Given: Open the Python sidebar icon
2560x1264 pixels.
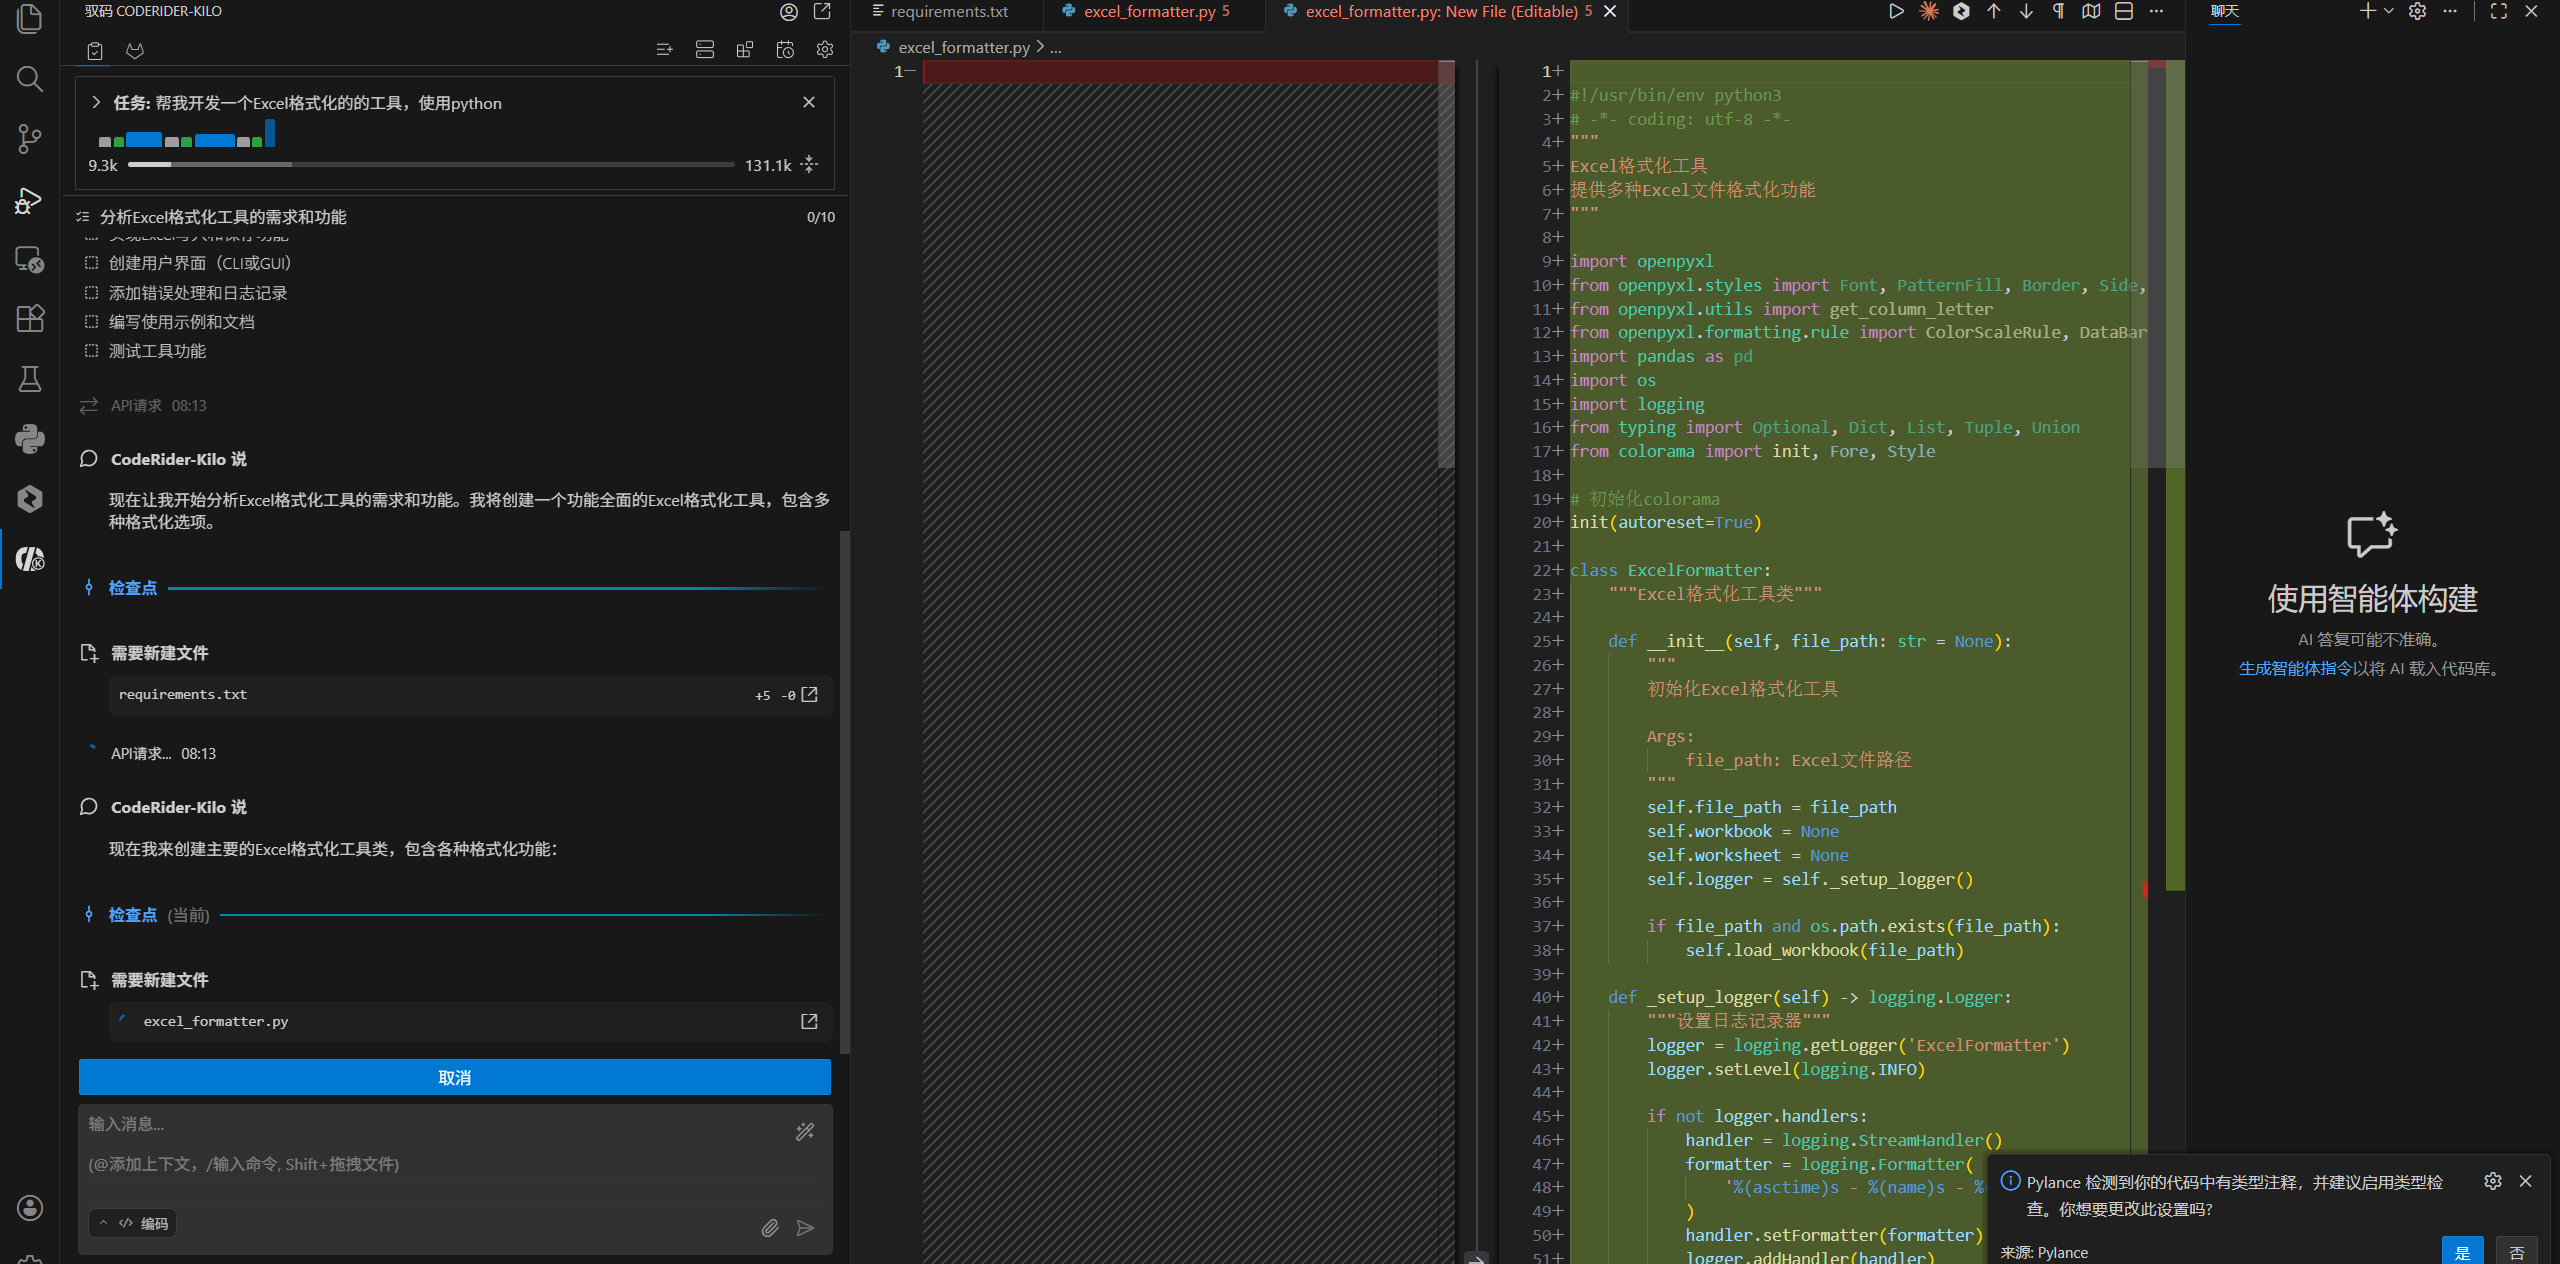Looking at the screenshot, I should tap(30, 438).
